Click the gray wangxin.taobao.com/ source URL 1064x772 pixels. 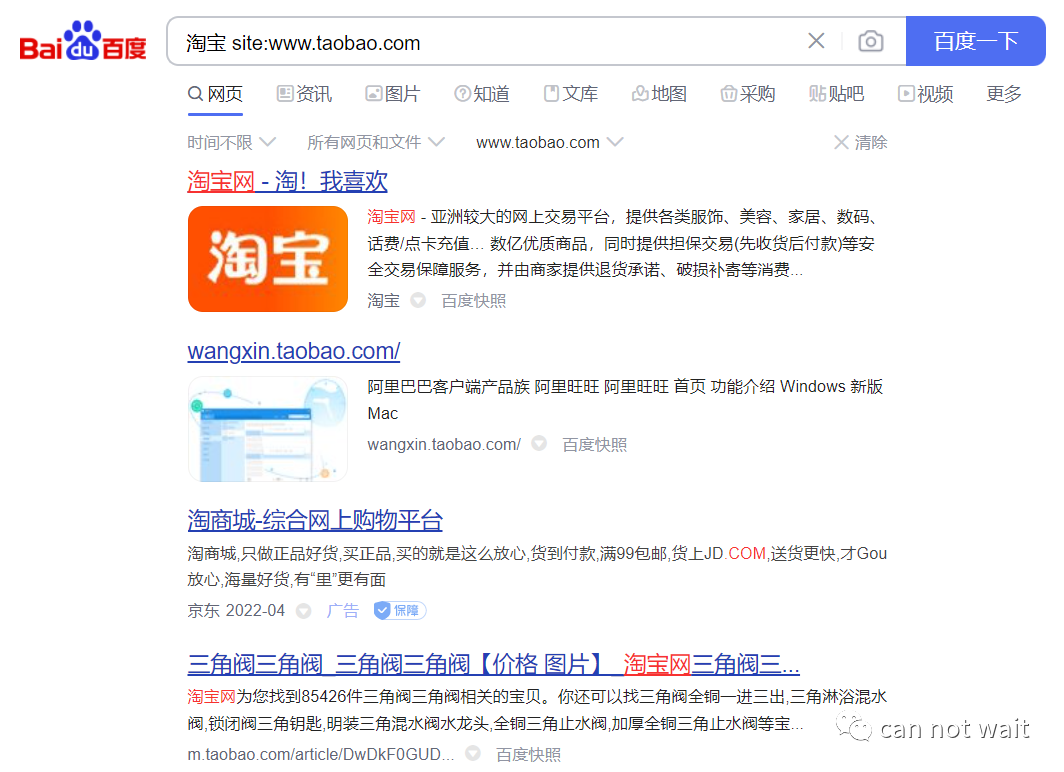point(444,444)
